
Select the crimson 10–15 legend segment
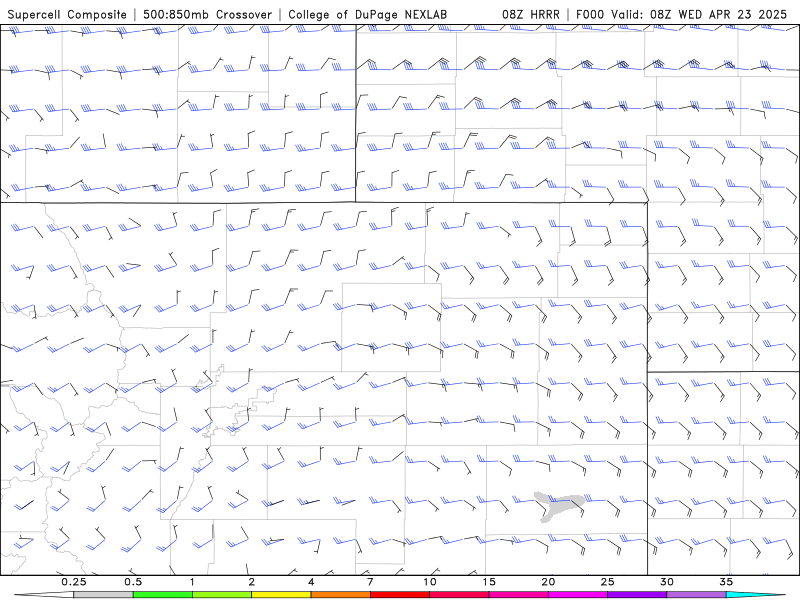pos(459,595)
